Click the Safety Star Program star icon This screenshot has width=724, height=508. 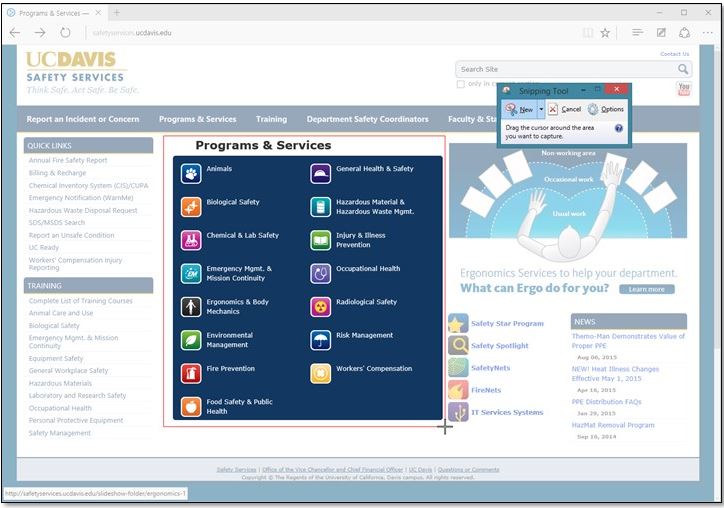[458, 324]
